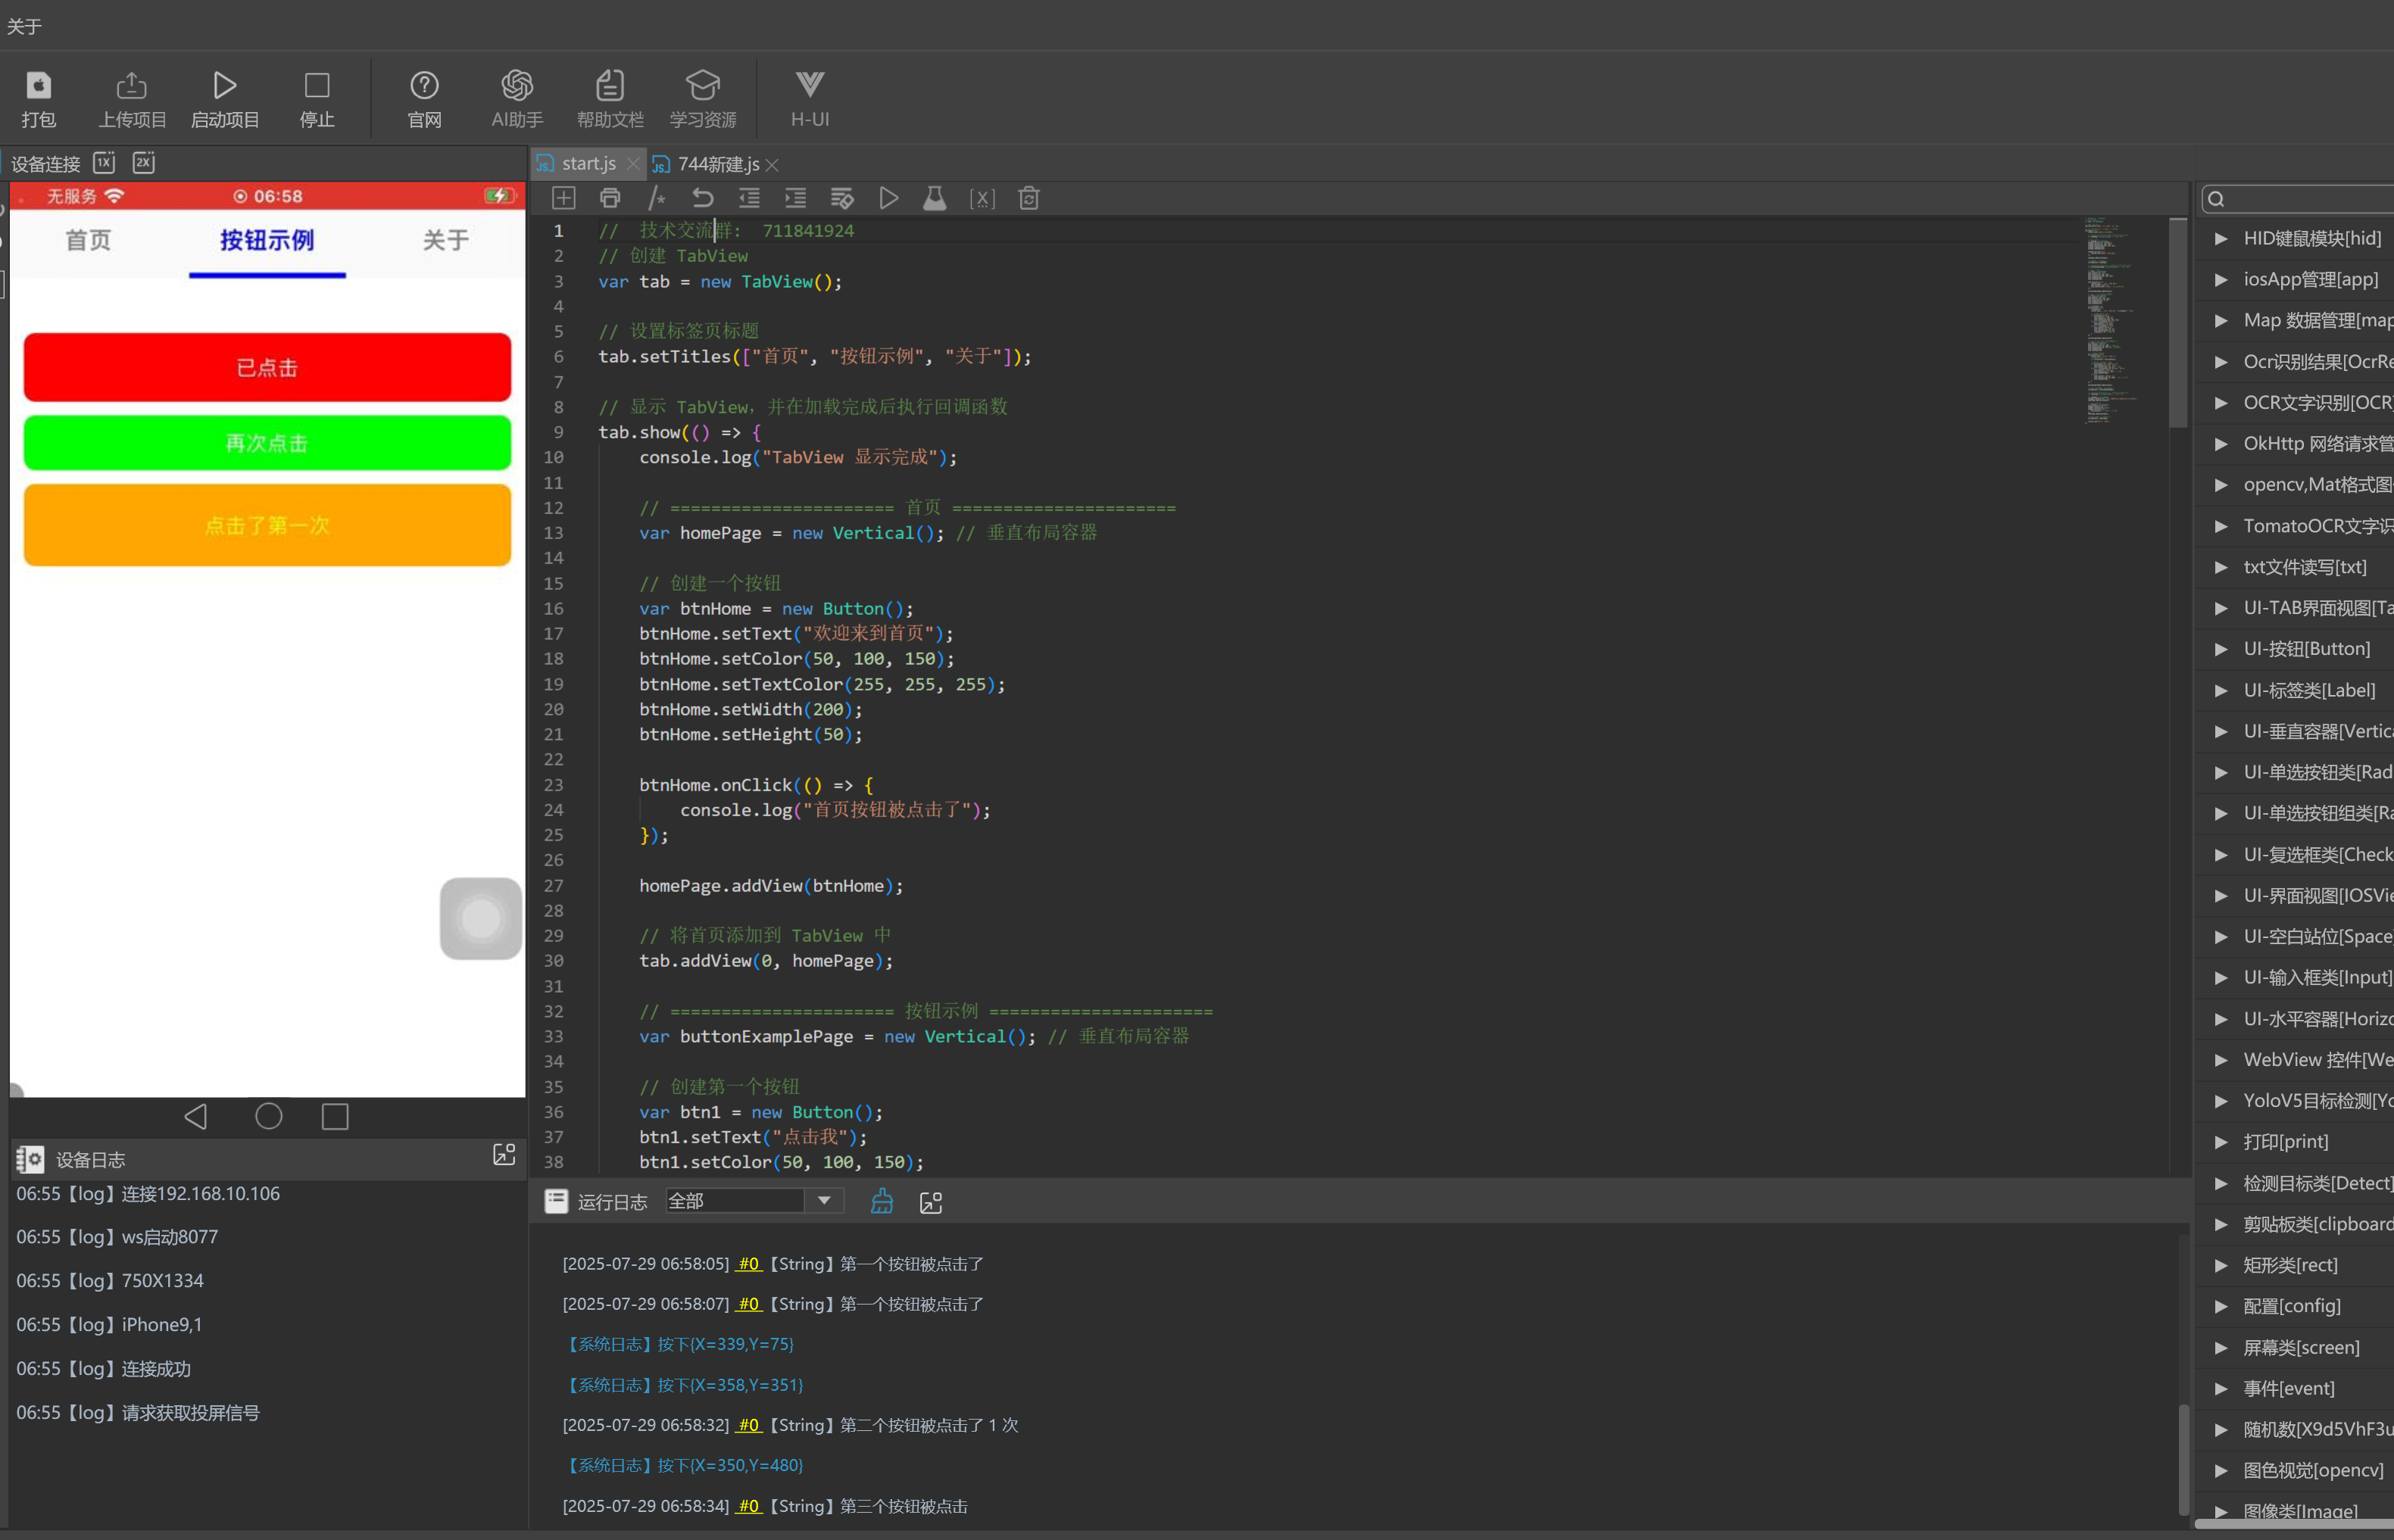2394x1540 pixels.
Task: Expand the txt文件读写[txt] node
Action: (2221, 567)
